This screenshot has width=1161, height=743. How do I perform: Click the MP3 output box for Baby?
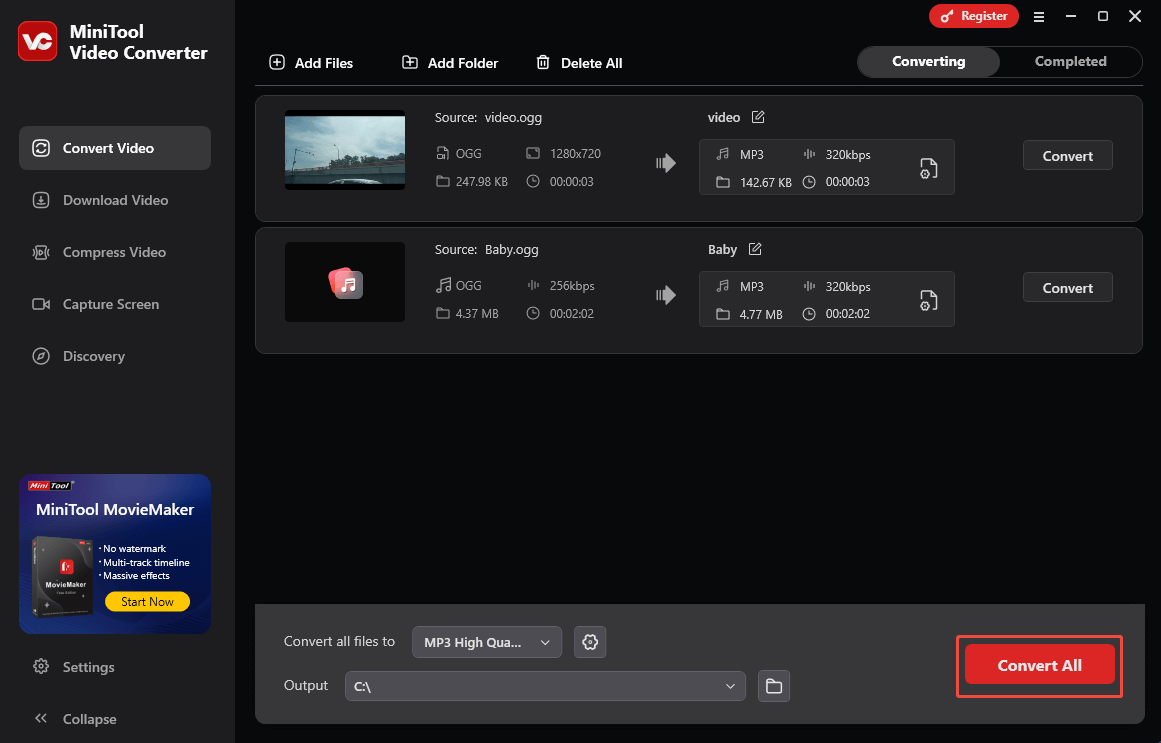[826, 299]
